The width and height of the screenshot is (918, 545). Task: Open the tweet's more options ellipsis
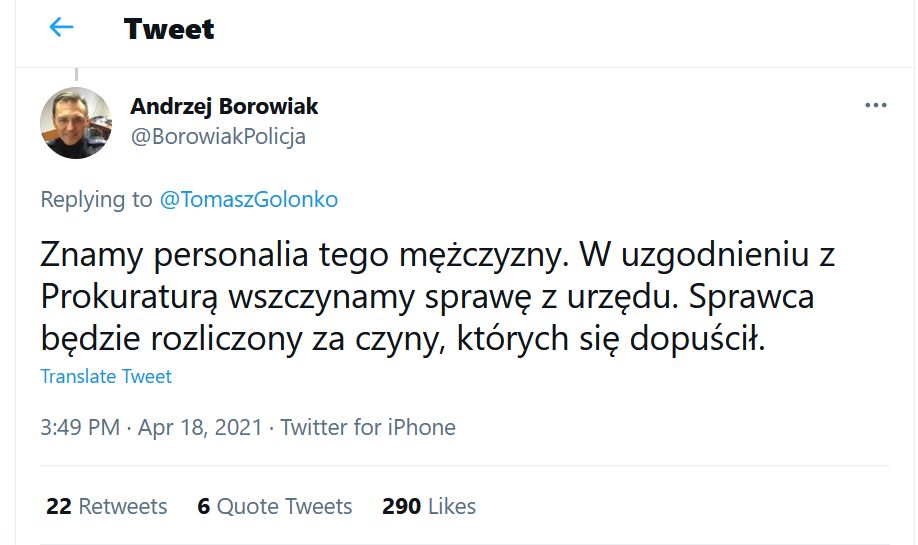(875, 106)
